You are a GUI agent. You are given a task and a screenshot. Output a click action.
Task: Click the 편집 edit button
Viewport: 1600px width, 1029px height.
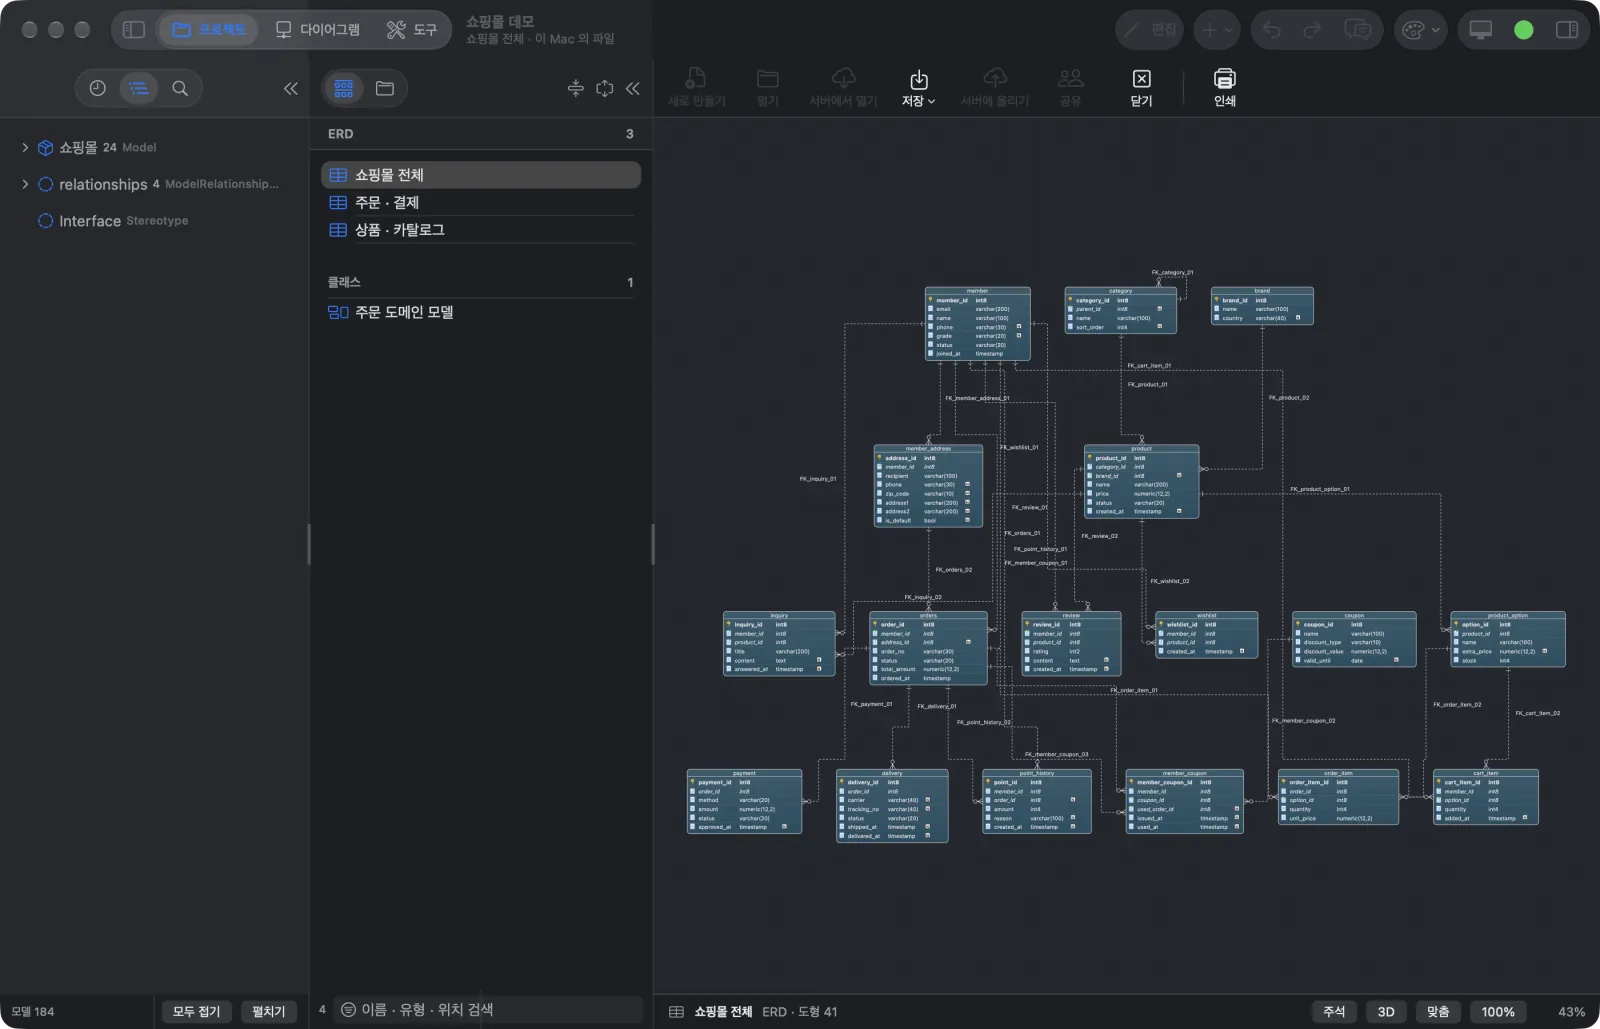[1150, 30]
